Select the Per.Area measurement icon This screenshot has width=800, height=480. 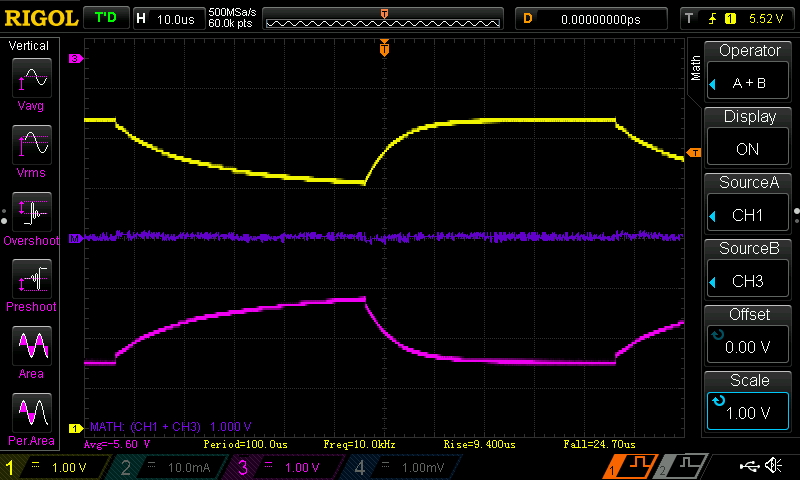coord(33,418)
